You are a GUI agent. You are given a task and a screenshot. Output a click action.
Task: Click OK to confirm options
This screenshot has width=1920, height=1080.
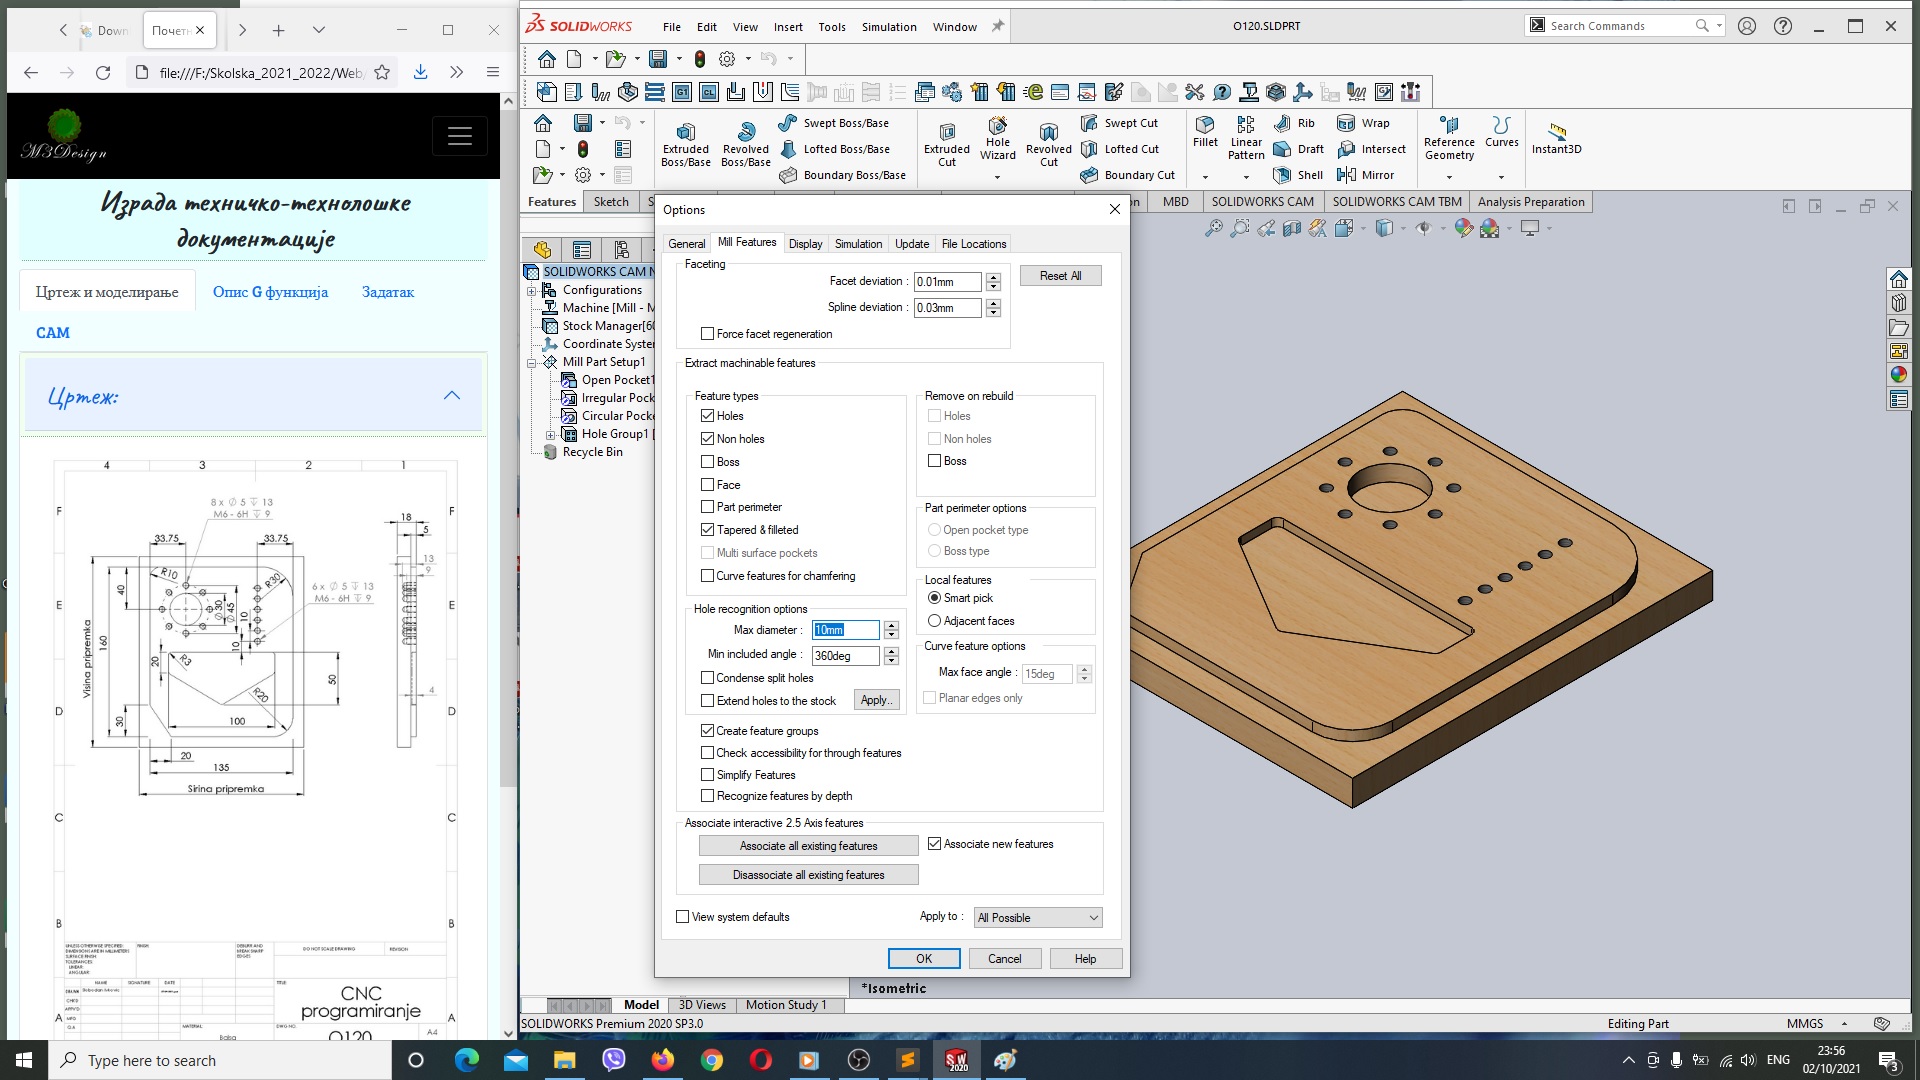(923, 959)
